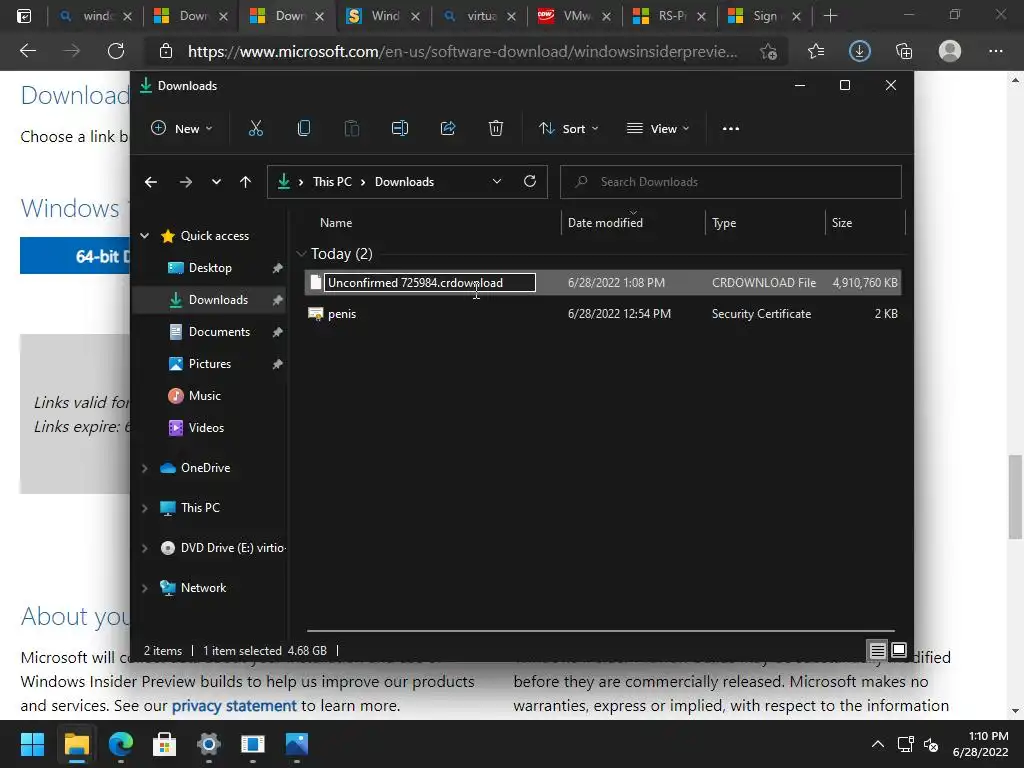This screenshot has width=1024, height=768.
Task: Click the Search Downloads field
Action: [x=731, y=182]
